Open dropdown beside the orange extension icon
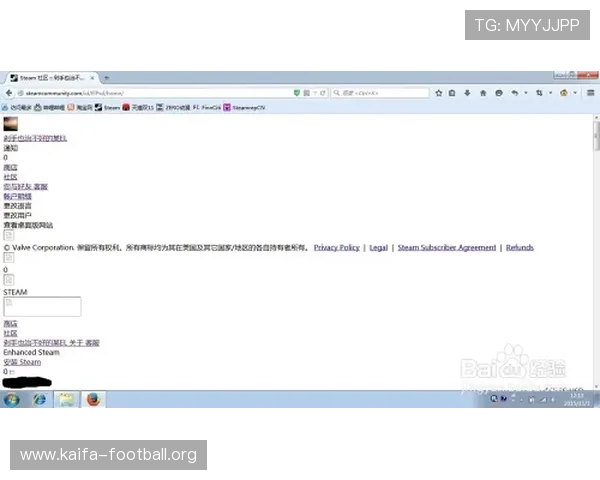The image size is (600, 480). (x=575, y=93)
